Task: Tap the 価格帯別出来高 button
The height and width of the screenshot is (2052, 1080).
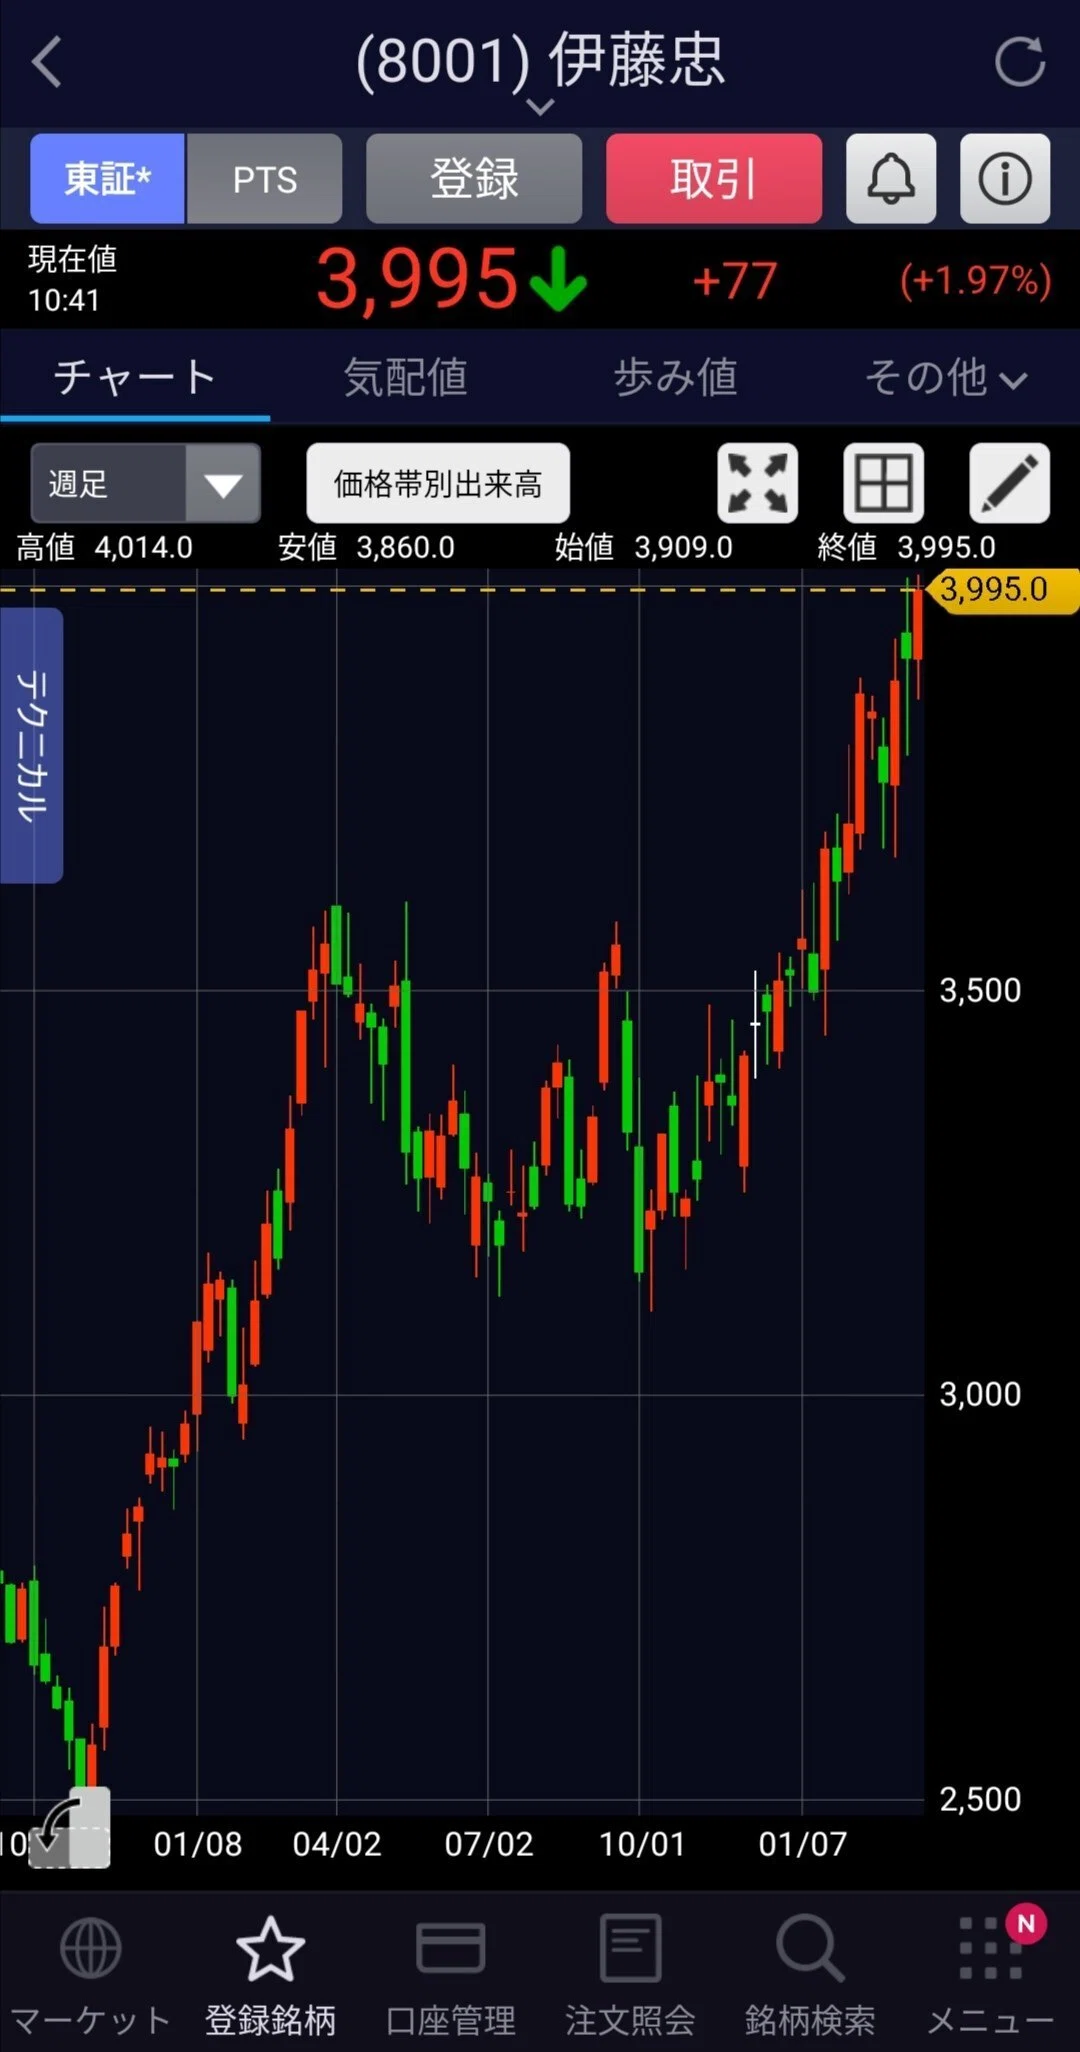Action: tap(438, 483)
